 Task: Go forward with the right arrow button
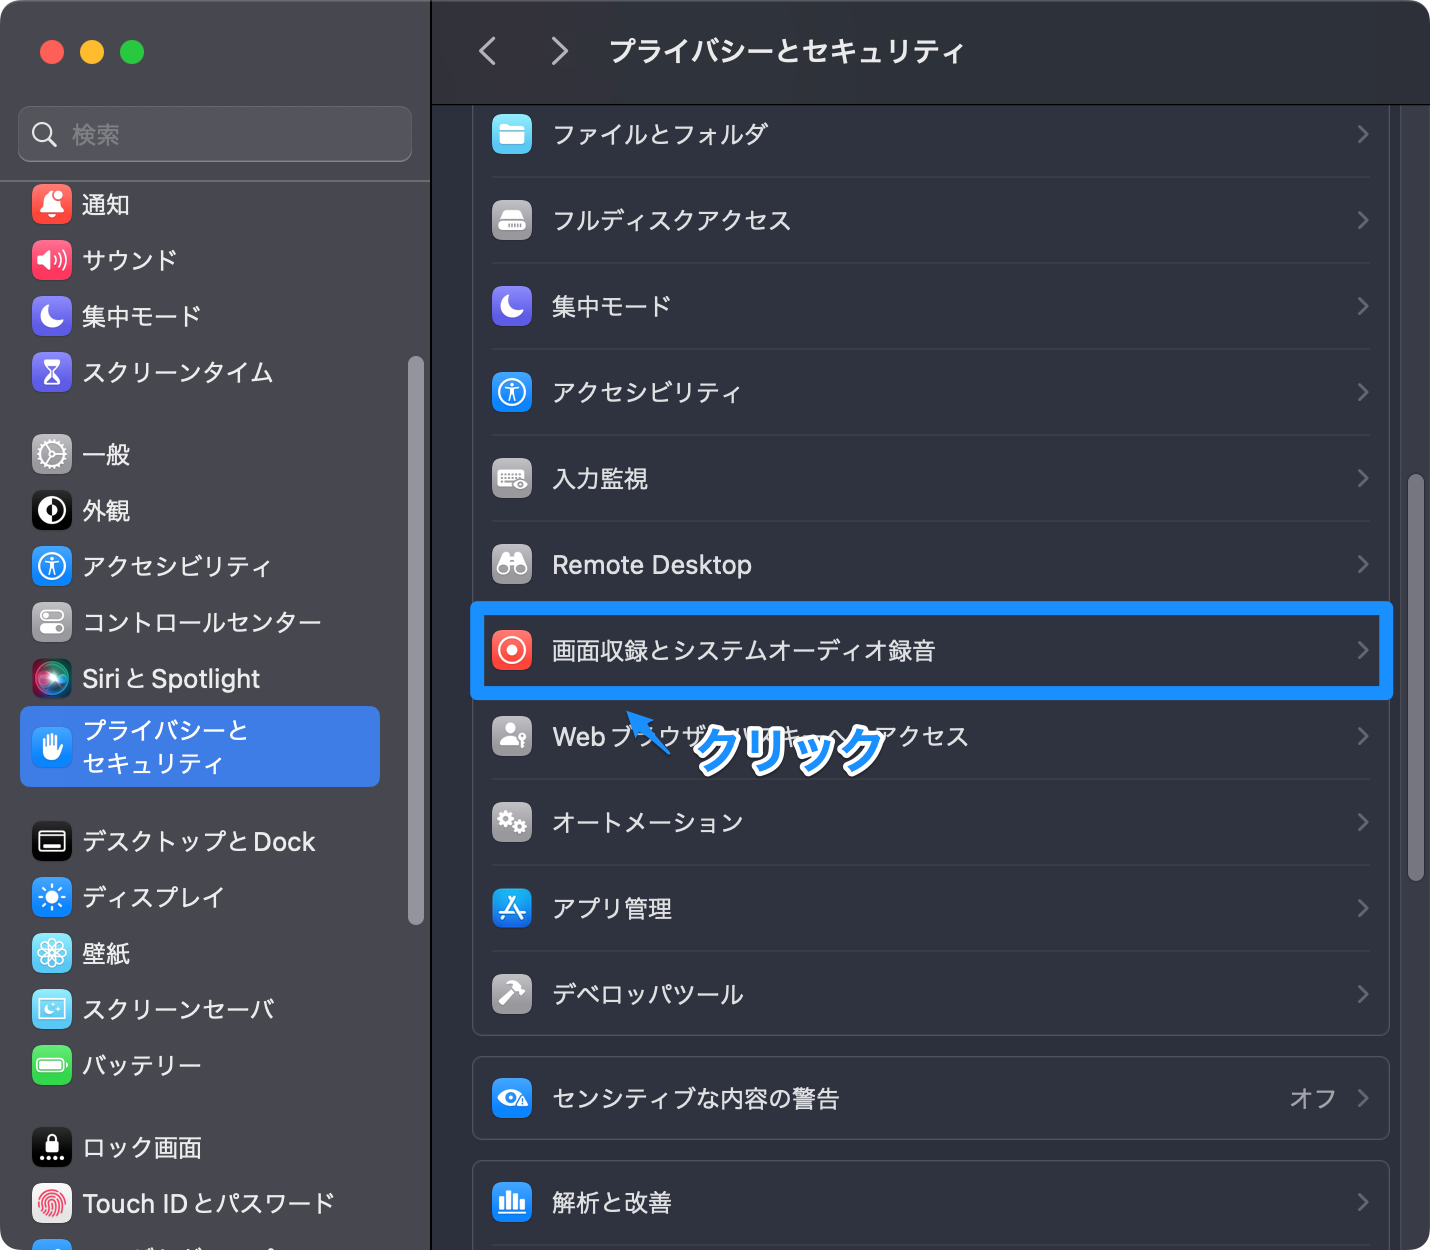click(559, 51)
